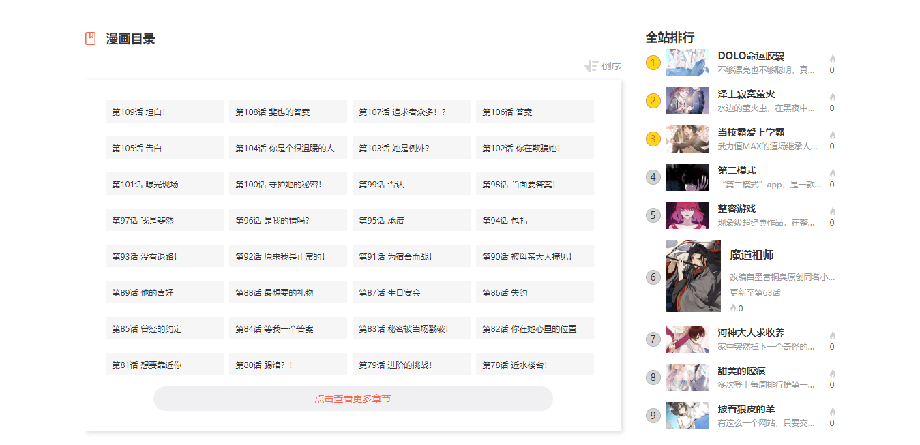Click the gold rank 1 badge
The height and width of the screenshot is (445, 920).
tap(653, 62)
